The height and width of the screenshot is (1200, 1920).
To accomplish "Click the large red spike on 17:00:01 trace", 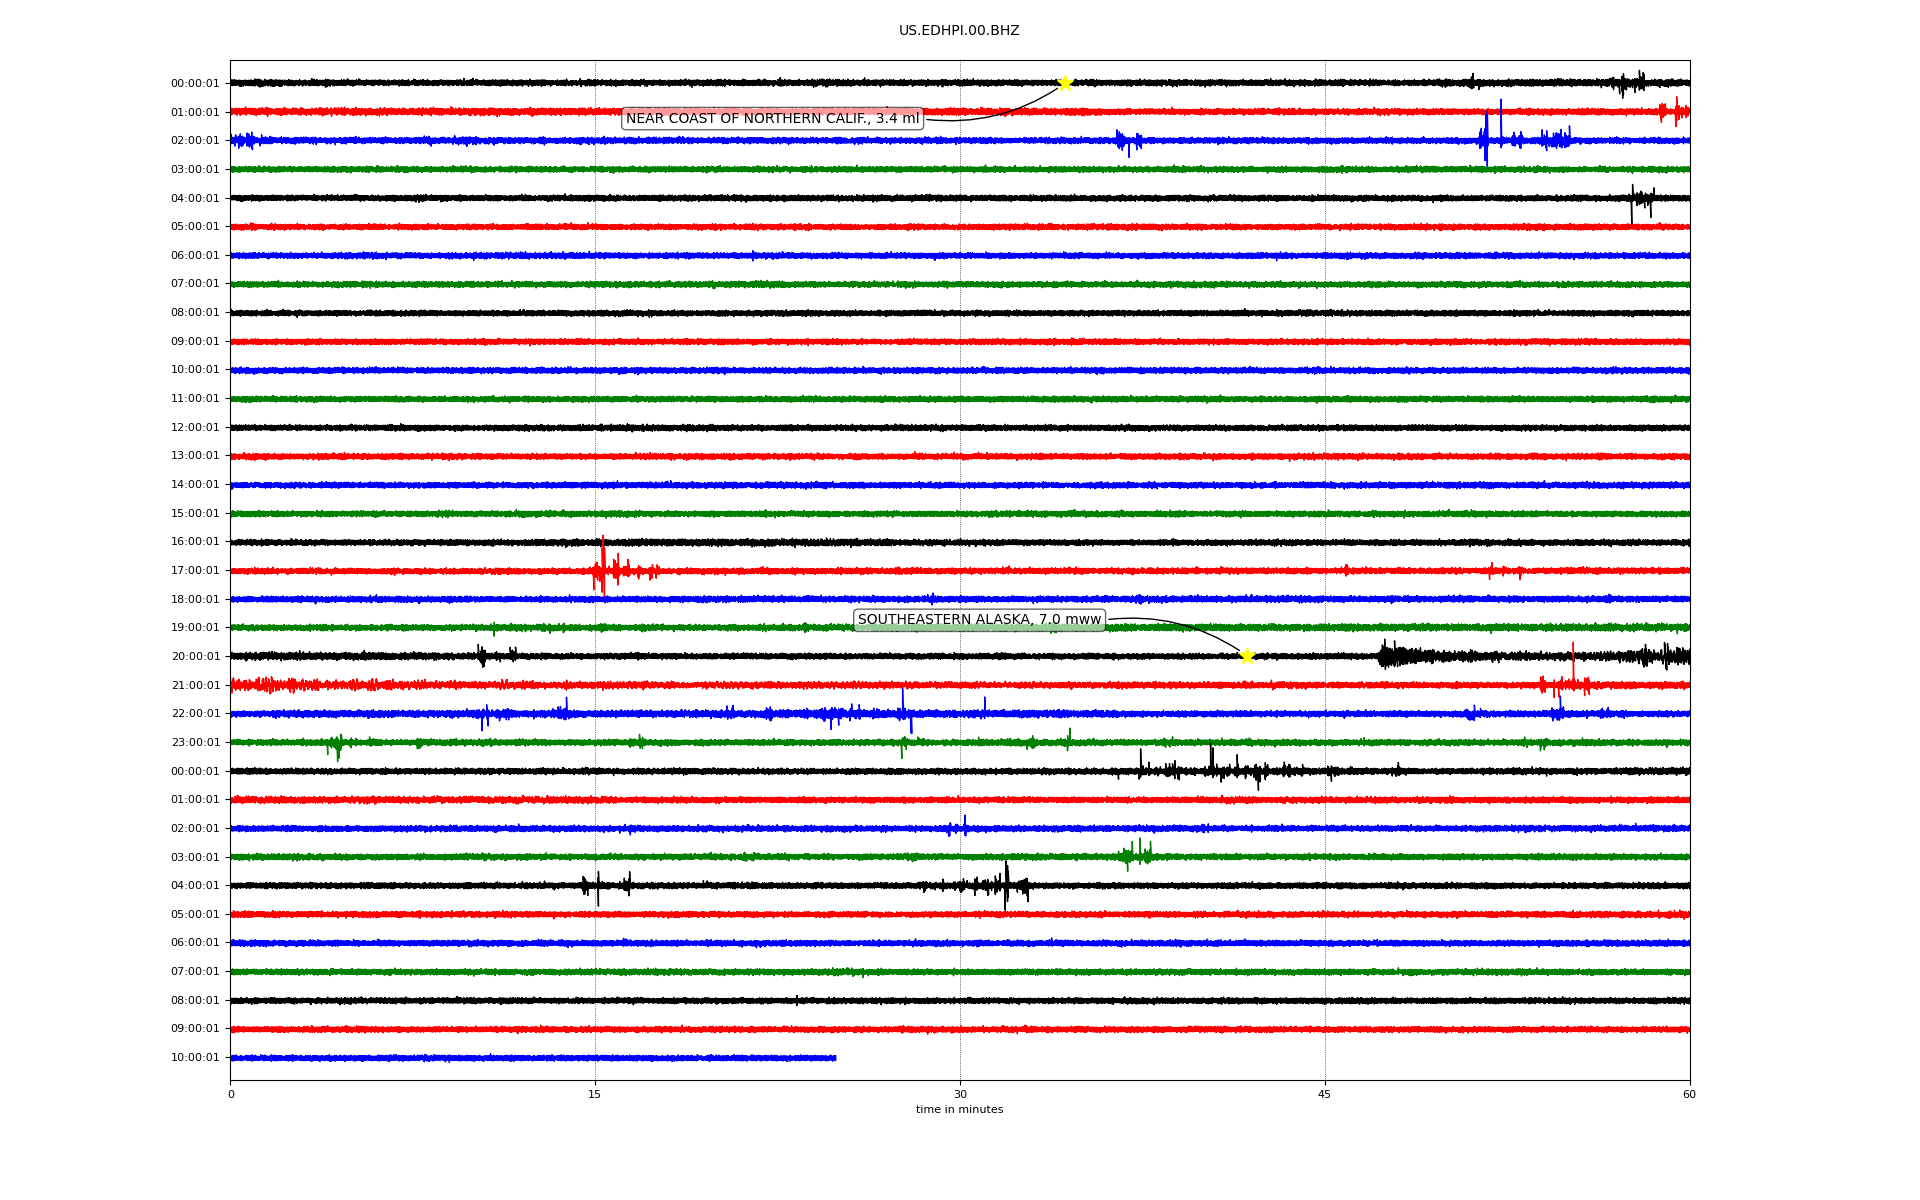I will [602, 565].
